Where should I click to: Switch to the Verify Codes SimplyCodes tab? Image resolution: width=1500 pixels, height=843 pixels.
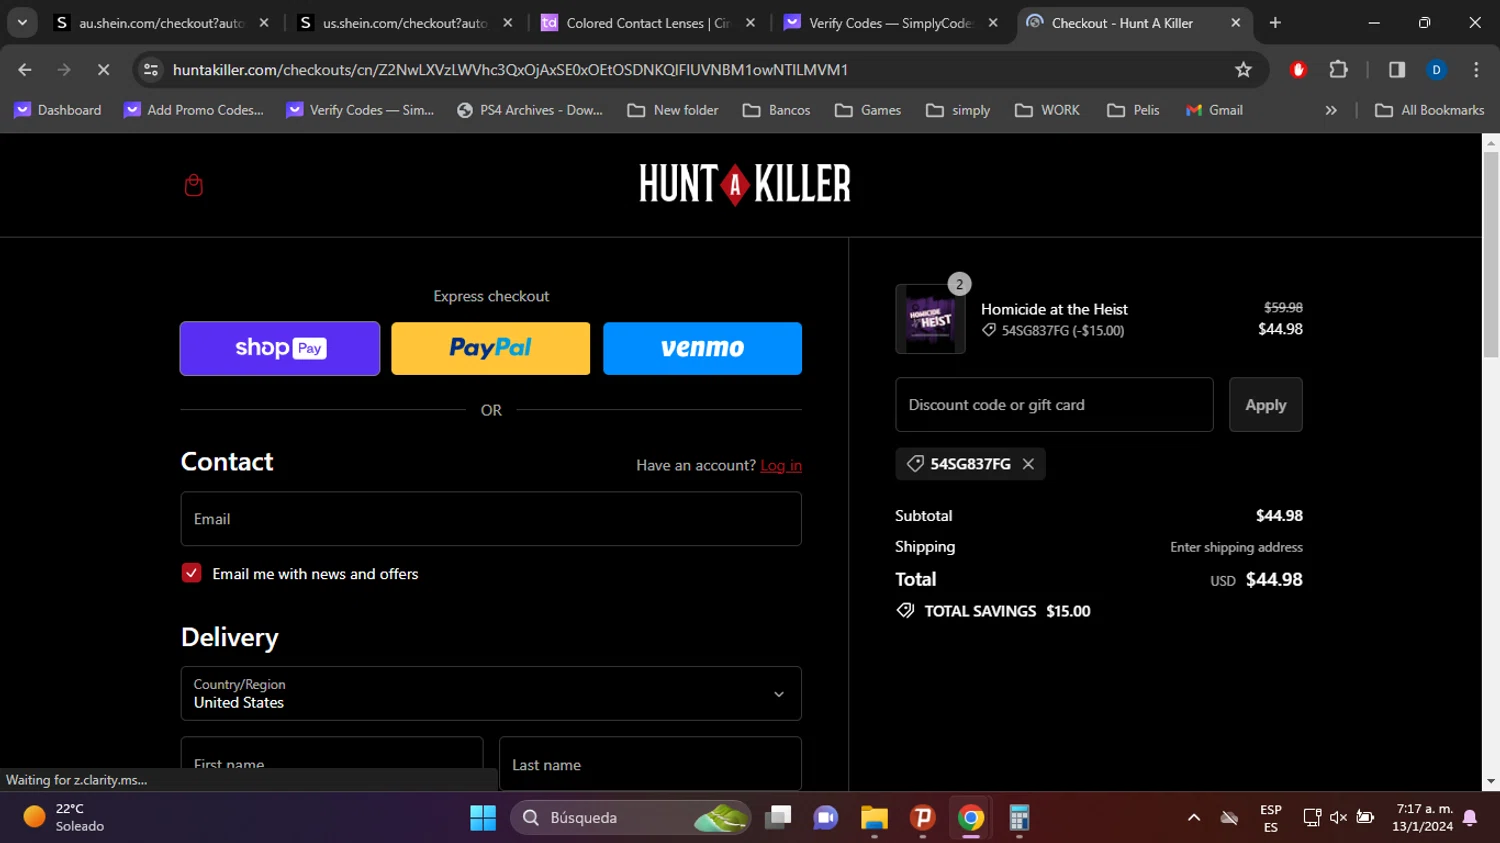click(890, 23)
